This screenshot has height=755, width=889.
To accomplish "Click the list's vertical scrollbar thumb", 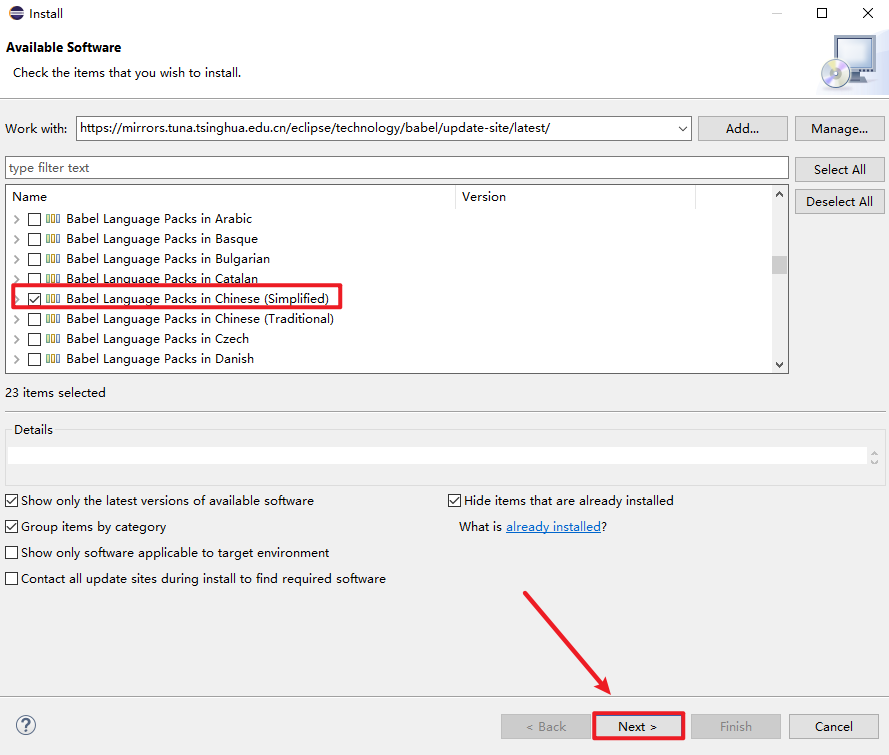I will (x=779, y=265).
